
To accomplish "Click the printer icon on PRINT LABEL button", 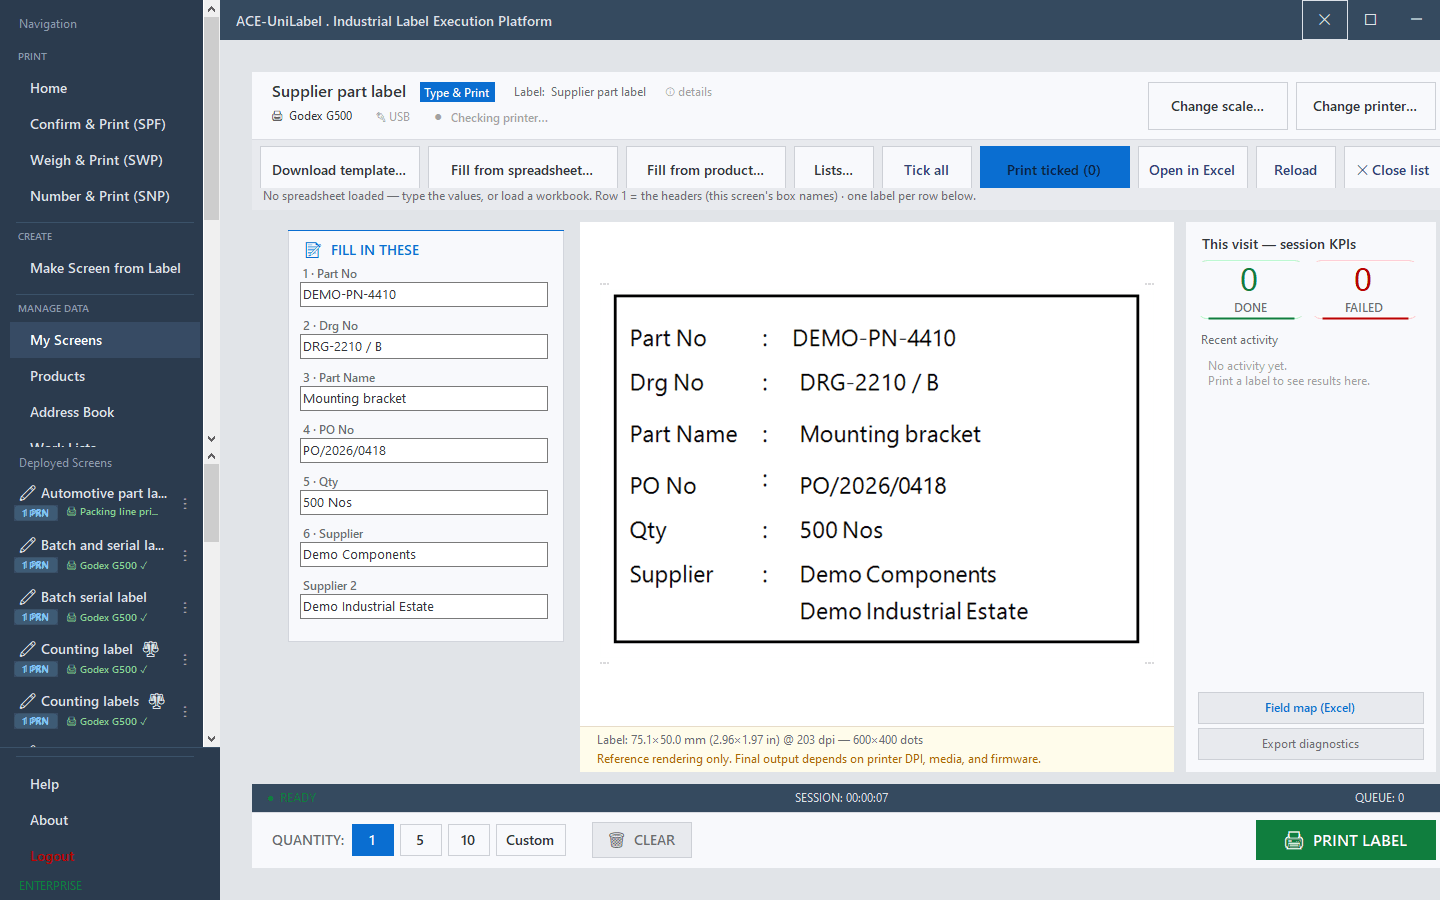I will click(1294, 840).
